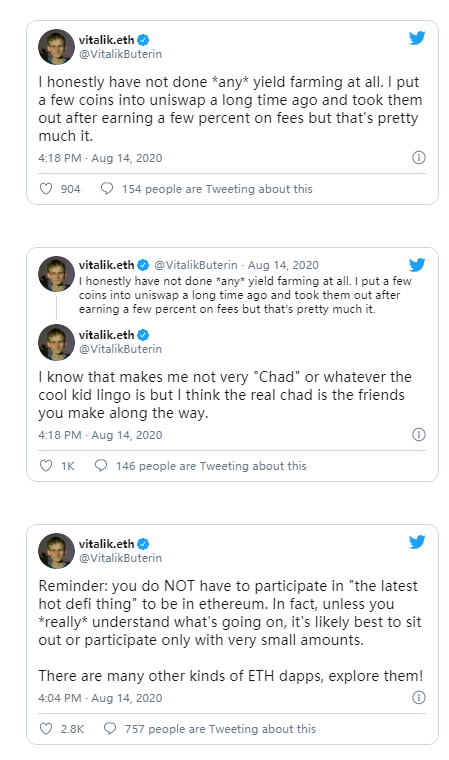Click the Twitter bird icon in first tweet
Viewport: 449px width, 760px height.
[x=417, y=37]
